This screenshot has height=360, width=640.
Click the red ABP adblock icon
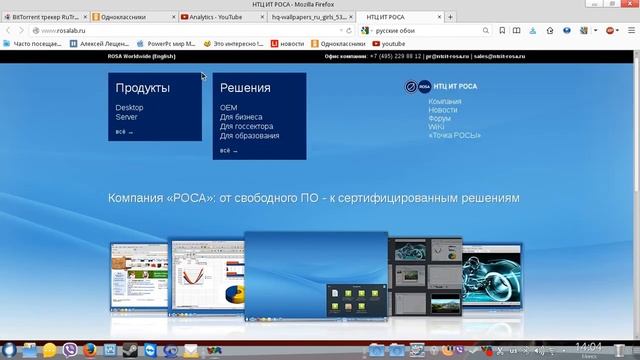pos(610,31)
